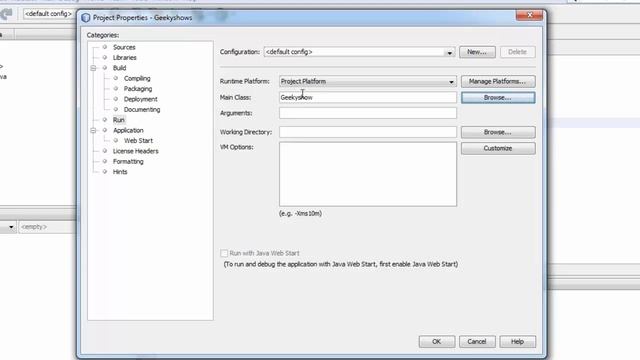The width and height of the screenshot is (640, 360).
Task: Open the Web Start category
Action: [x=138, y=141]
